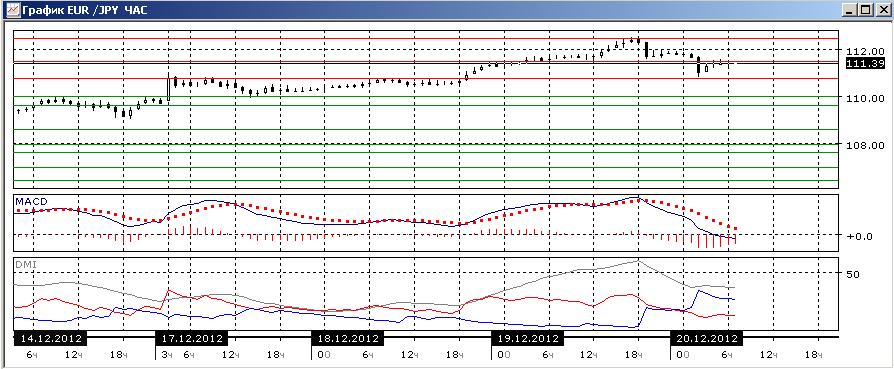
Task: Select the current price tag 111.39
Action: click(865, 63)
